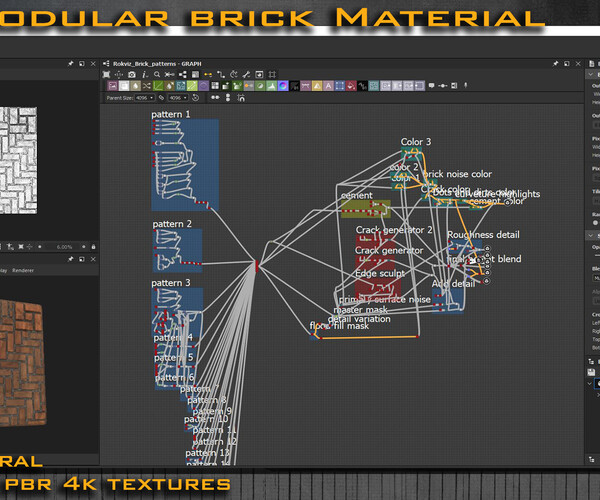
Task: Click the central red multi-switch node
Action: [256, 266]
